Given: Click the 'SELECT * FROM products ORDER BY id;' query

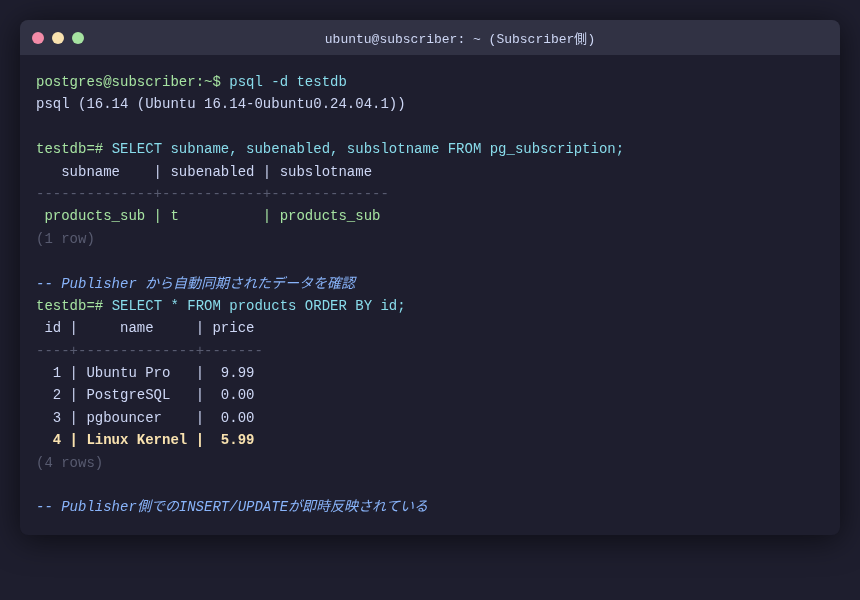Looking at the screenshot, I should pos(258,305).
